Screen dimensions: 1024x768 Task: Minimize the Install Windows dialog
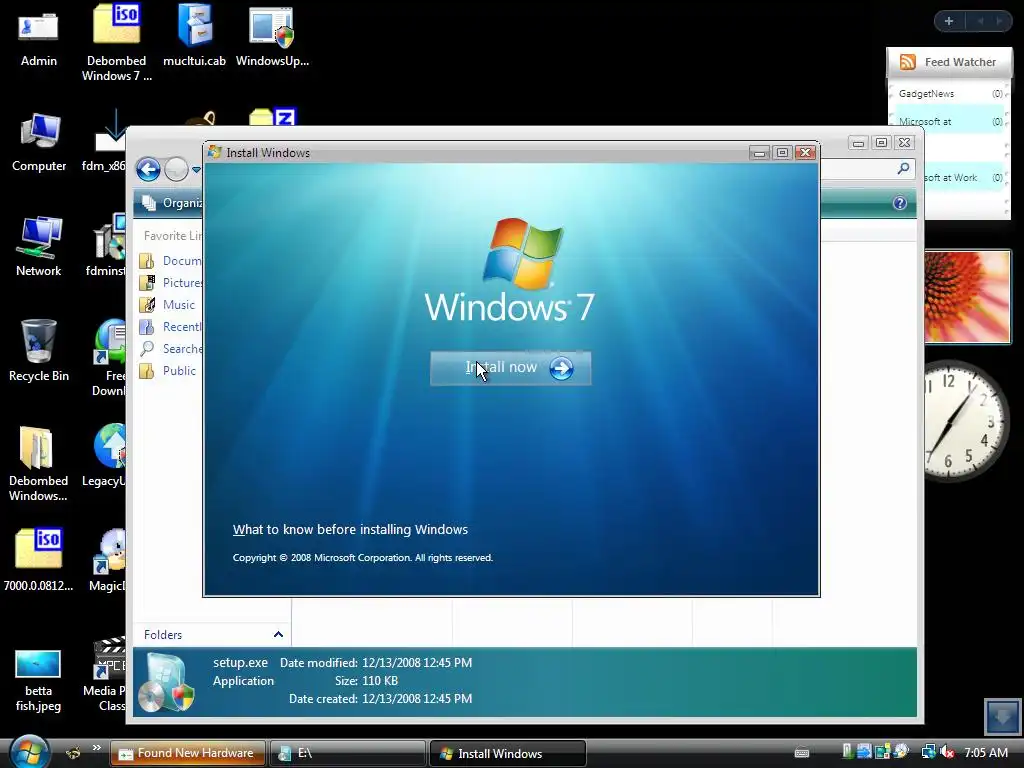[759, 153]
